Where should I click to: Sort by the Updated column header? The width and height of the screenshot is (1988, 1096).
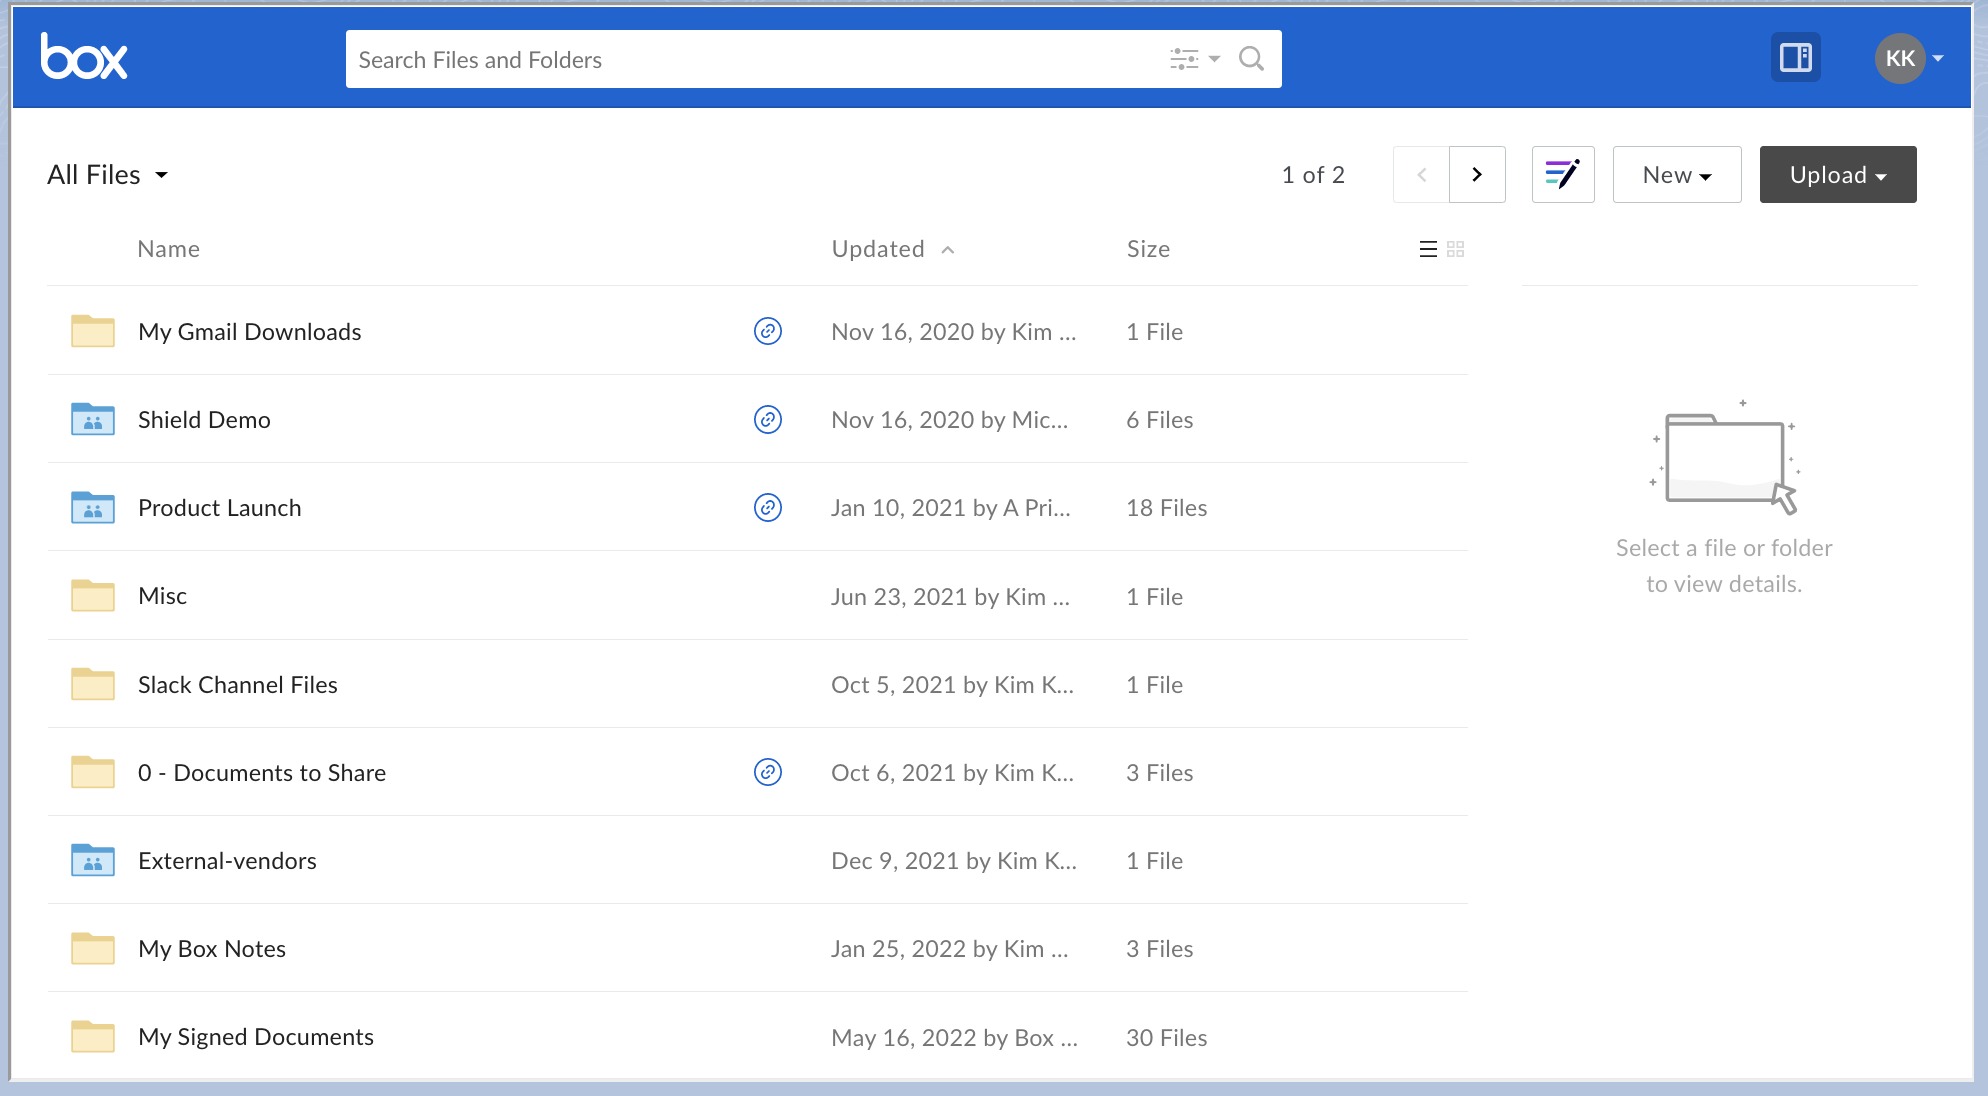coord(878,249)
